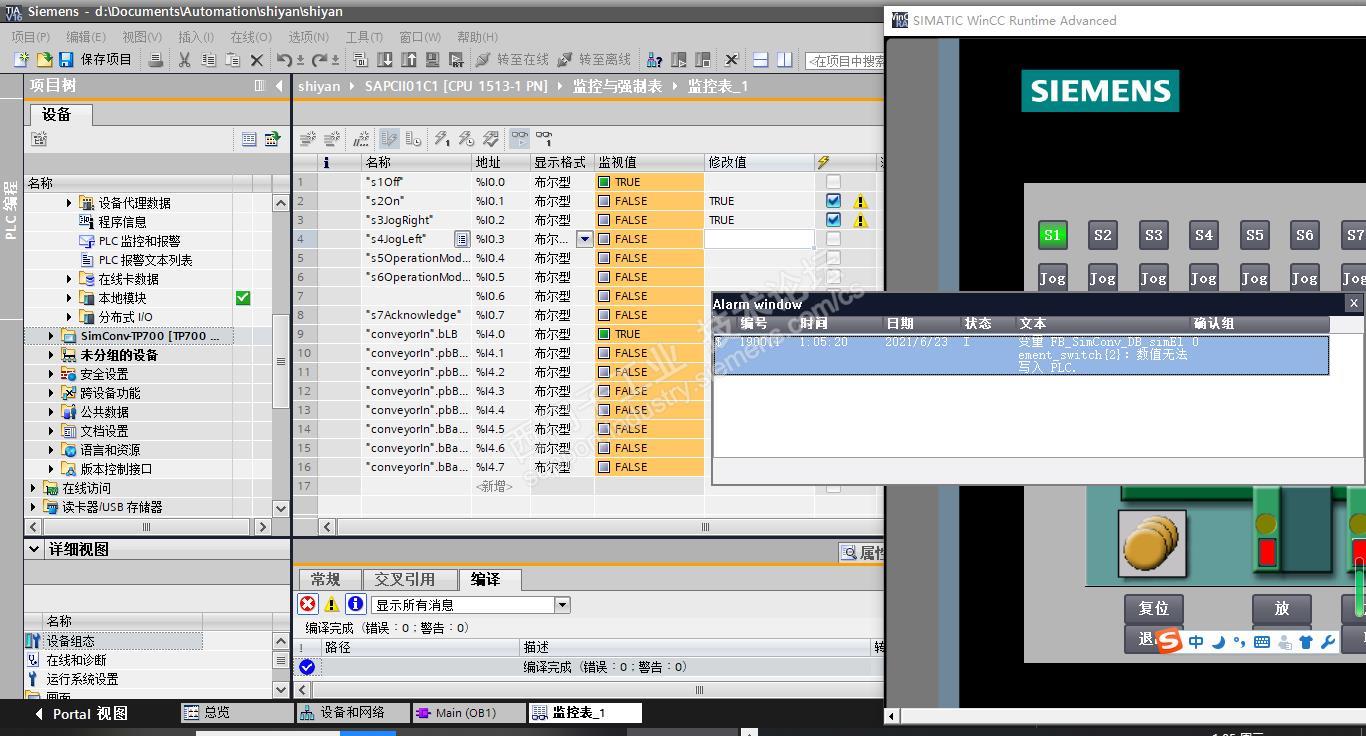Click the Undo arrow icon

[x=285, y=60]
